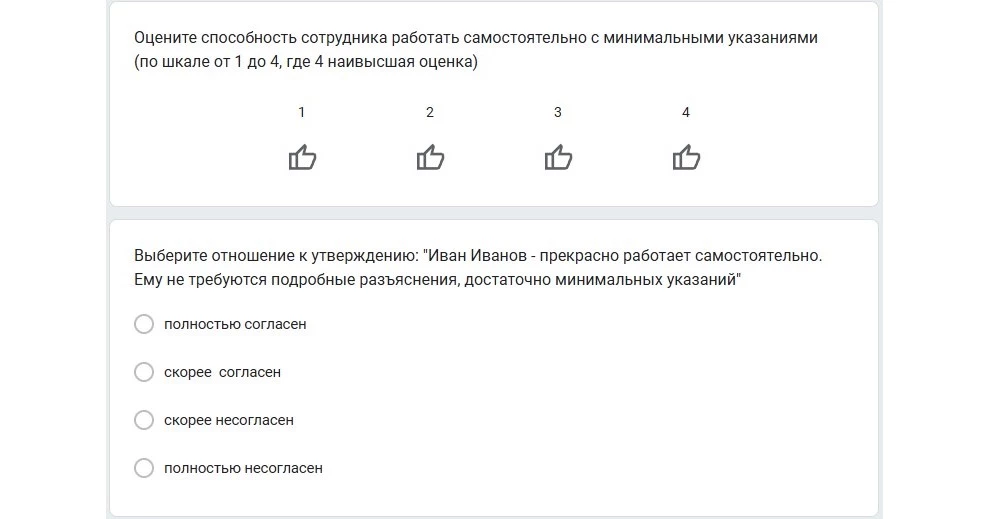
Task: Select the radio circle for "полностью согласен"
Action: pyautogui.click(x=144, y=324)
